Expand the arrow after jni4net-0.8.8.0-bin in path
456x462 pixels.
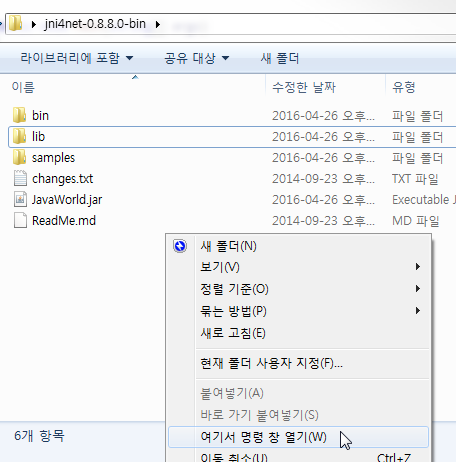(158, 24)
